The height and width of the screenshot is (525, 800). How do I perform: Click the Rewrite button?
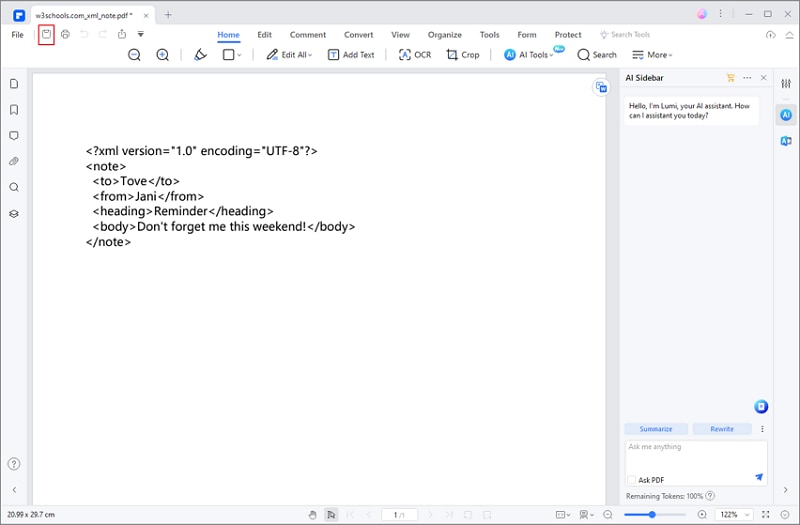tap(722, 429)
